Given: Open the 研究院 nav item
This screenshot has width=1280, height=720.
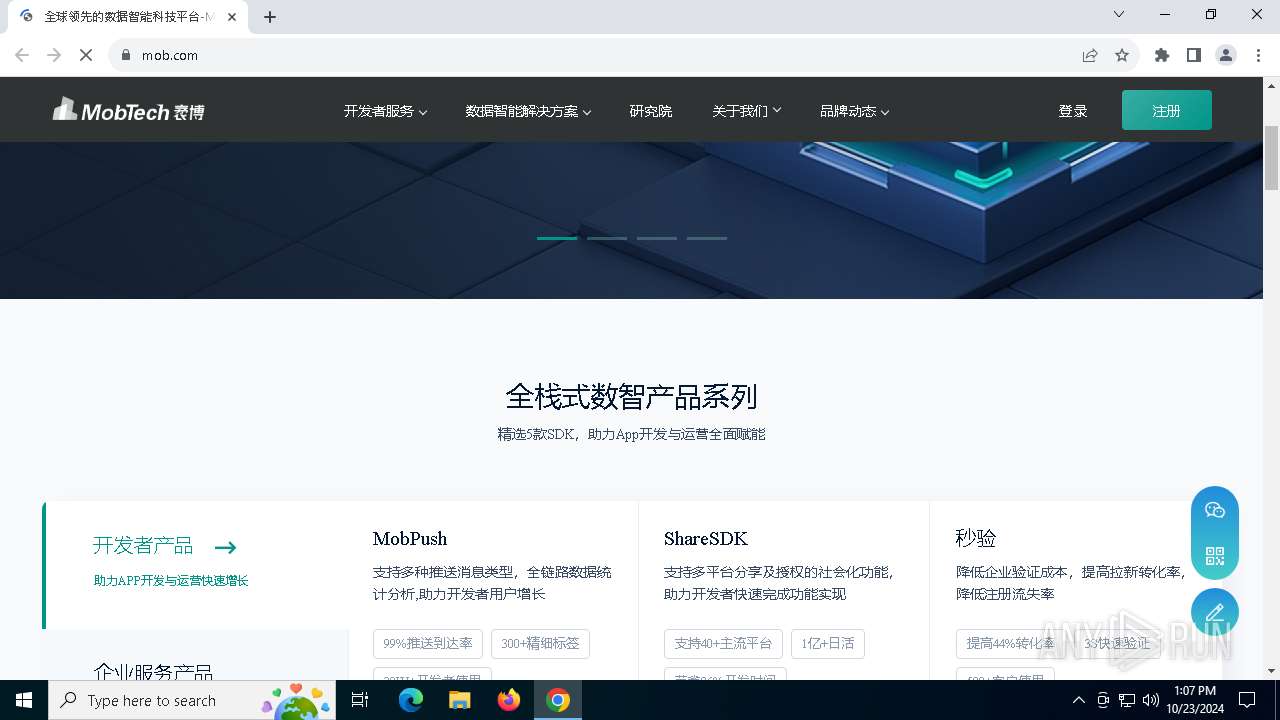Looking at the screenshot, I should pyautogui.click(x=651, y=111).
